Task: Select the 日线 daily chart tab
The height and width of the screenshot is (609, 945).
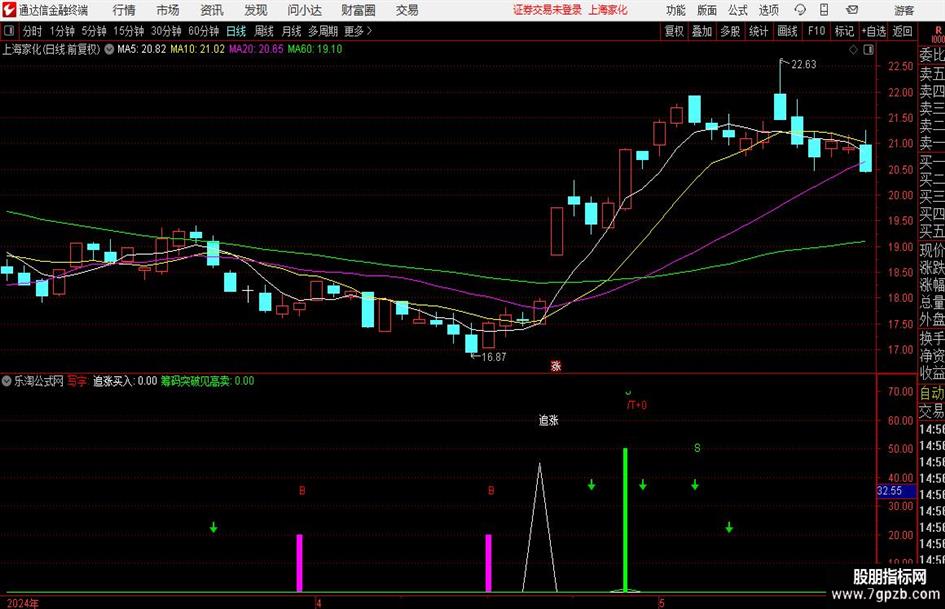Action: pyautogui.click(x=236, y=31)
